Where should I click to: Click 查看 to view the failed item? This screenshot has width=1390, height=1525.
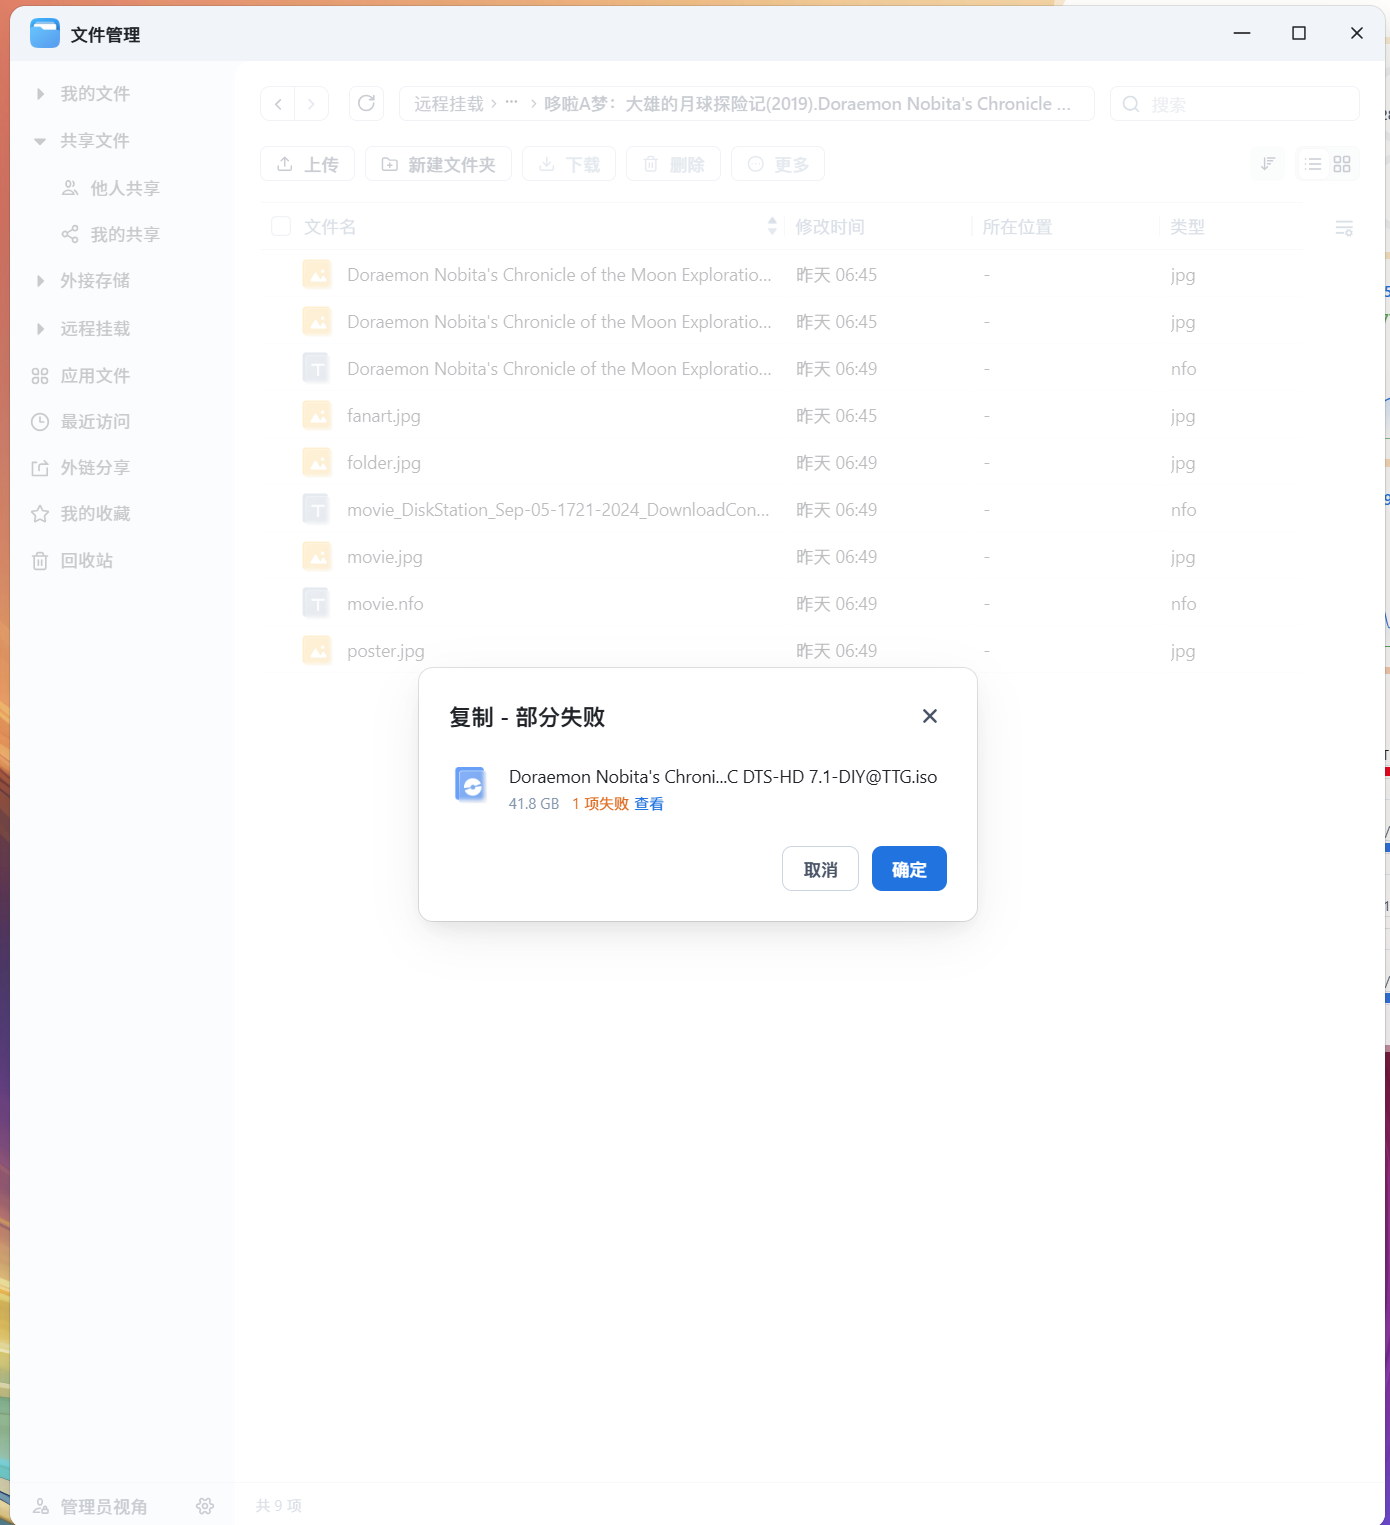click(x=650, y=803)
